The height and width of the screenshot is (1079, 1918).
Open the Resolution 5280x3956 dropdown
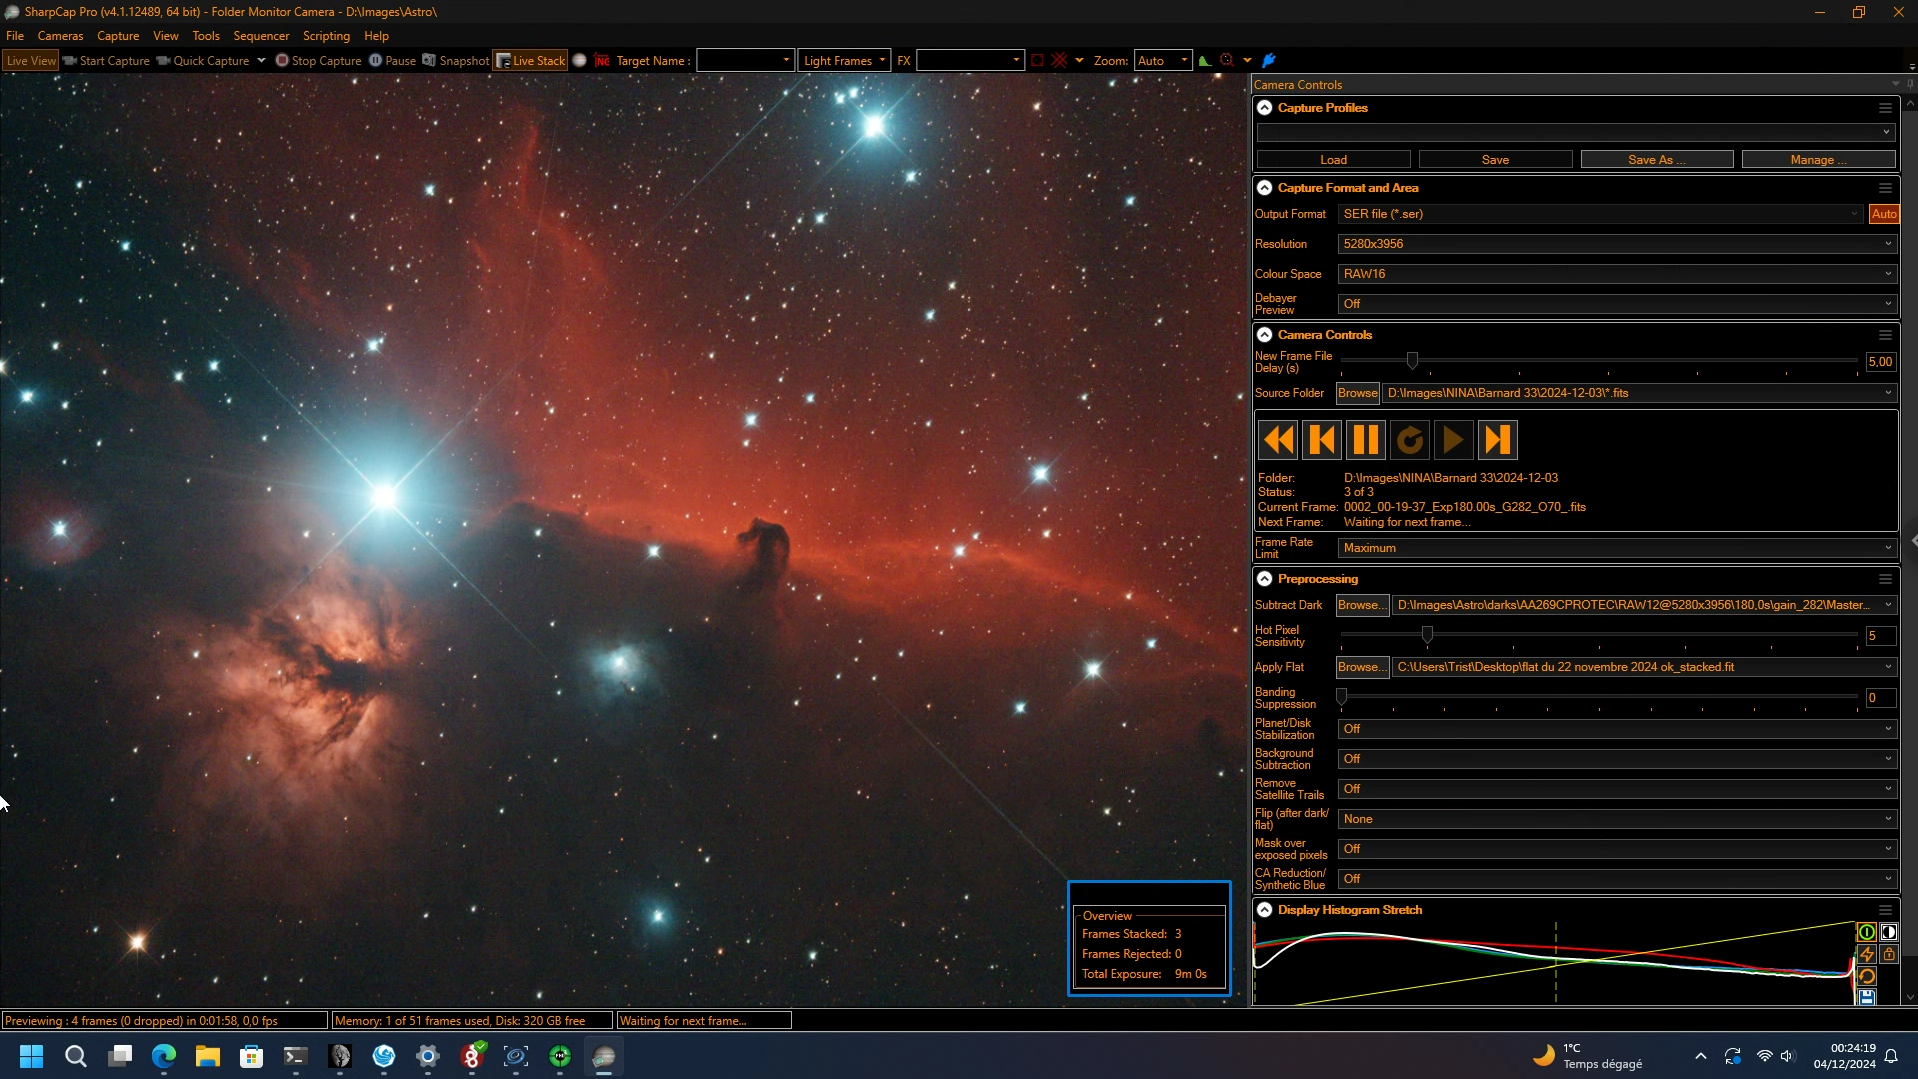[x=1617, y=244]
